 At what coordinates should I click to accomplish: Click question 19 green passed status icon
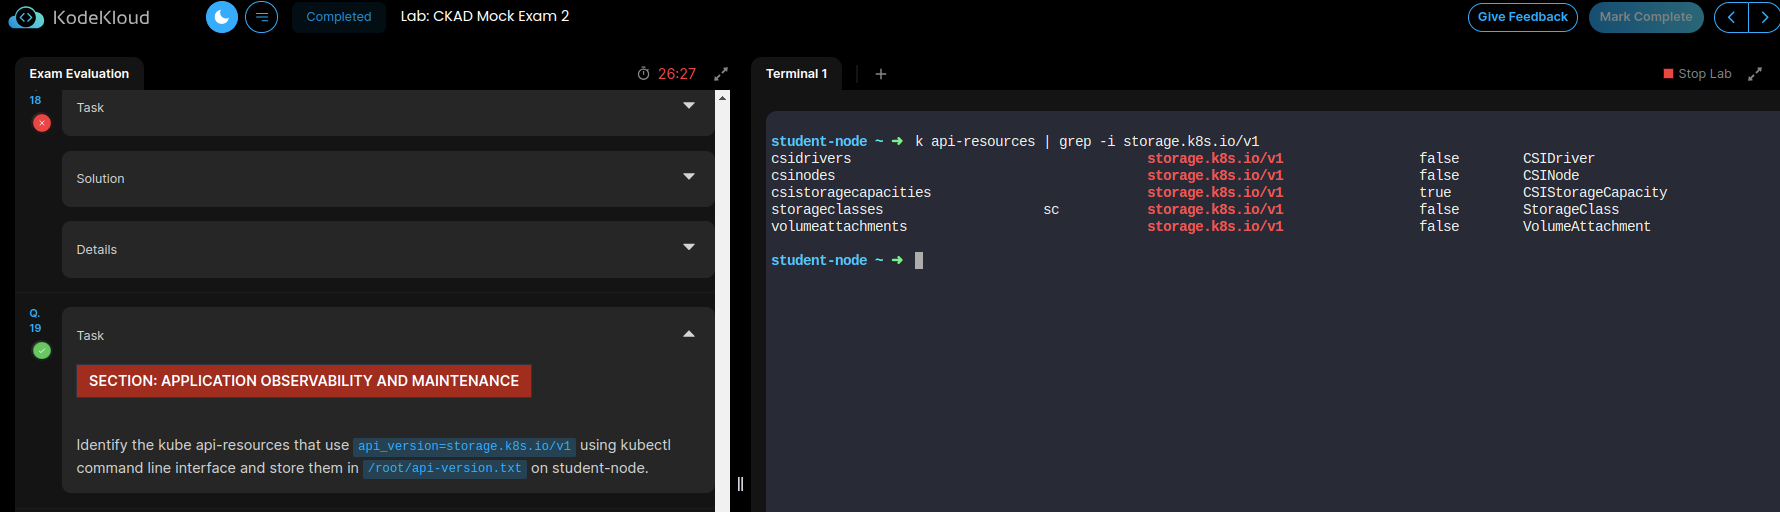pyautogui.click(x=42, y=350)
